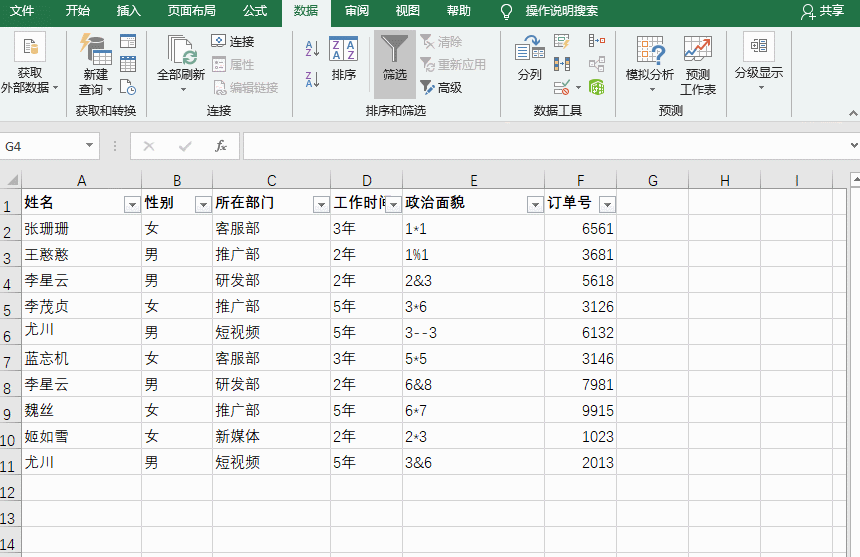Click the 重新应用 reapply button
The image size is (860, 557).
pos(454,64)
